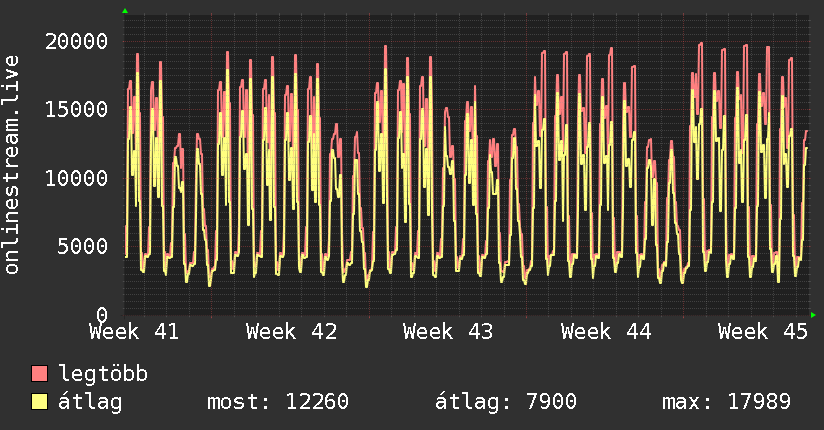Click the 0 y-axis label
The width and height of the screenshot is (824, 430).
(102, 314)
